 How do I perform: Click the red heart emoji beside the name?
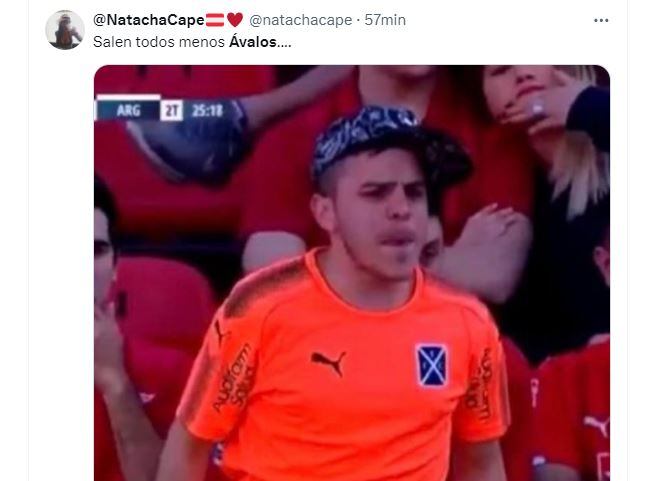235,20
